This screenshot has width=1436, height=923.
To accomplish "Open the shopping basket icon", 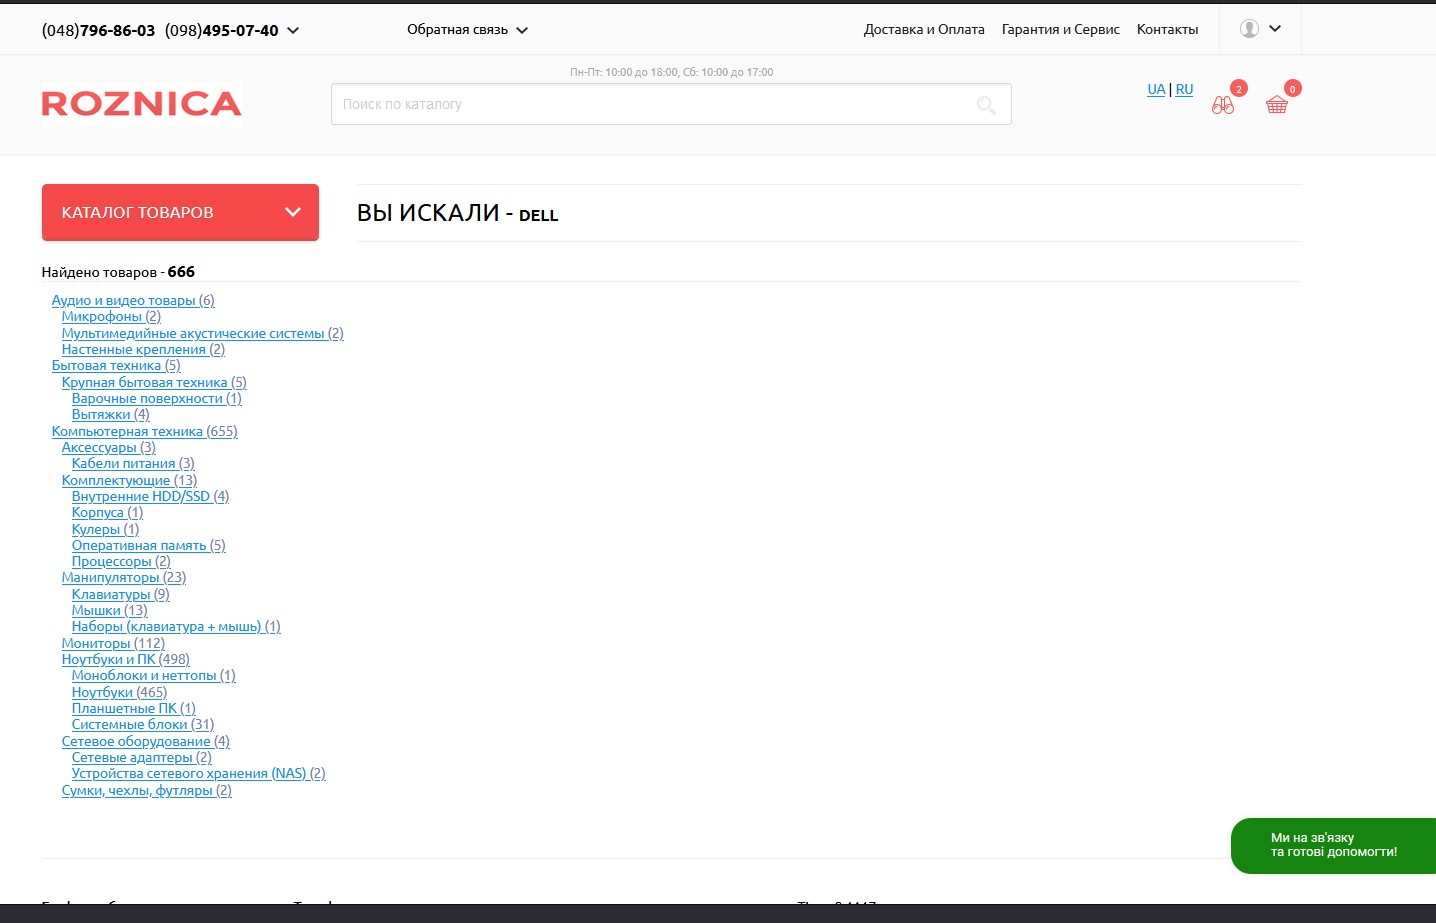I will point(1277,104).
